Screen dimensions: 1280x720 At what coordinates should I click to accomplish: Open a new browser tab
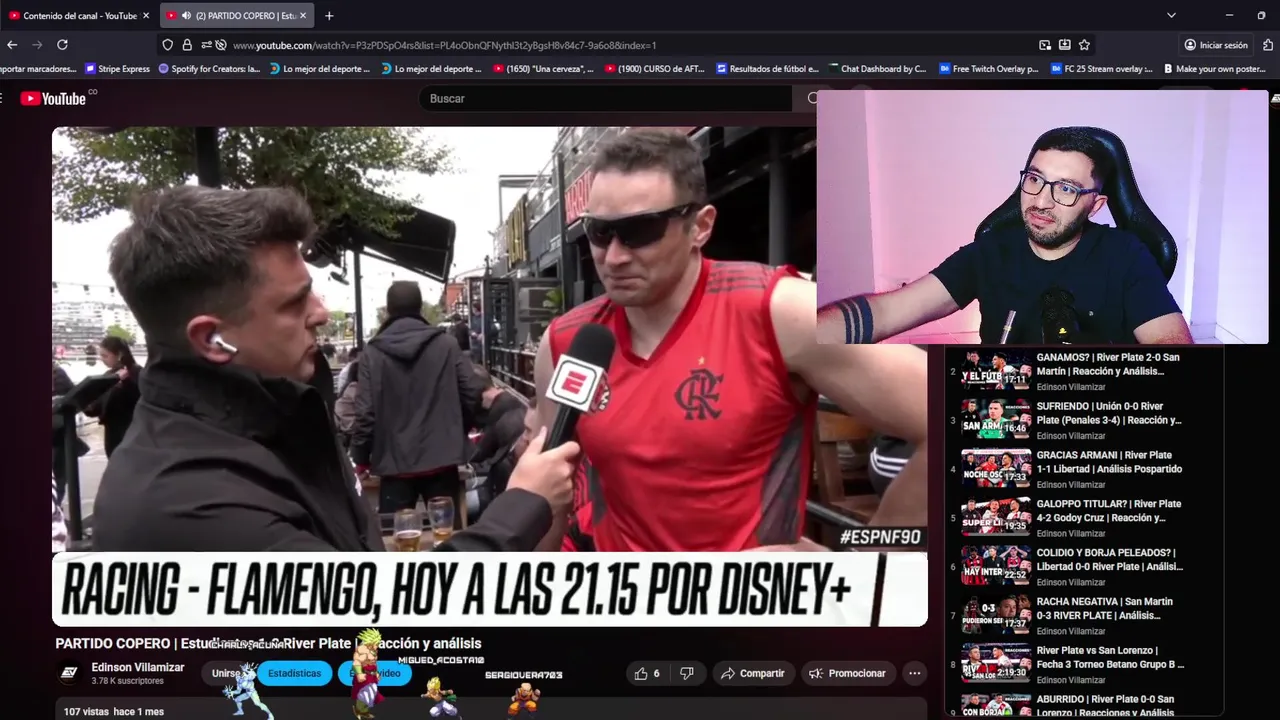click(x=329, y=16)
